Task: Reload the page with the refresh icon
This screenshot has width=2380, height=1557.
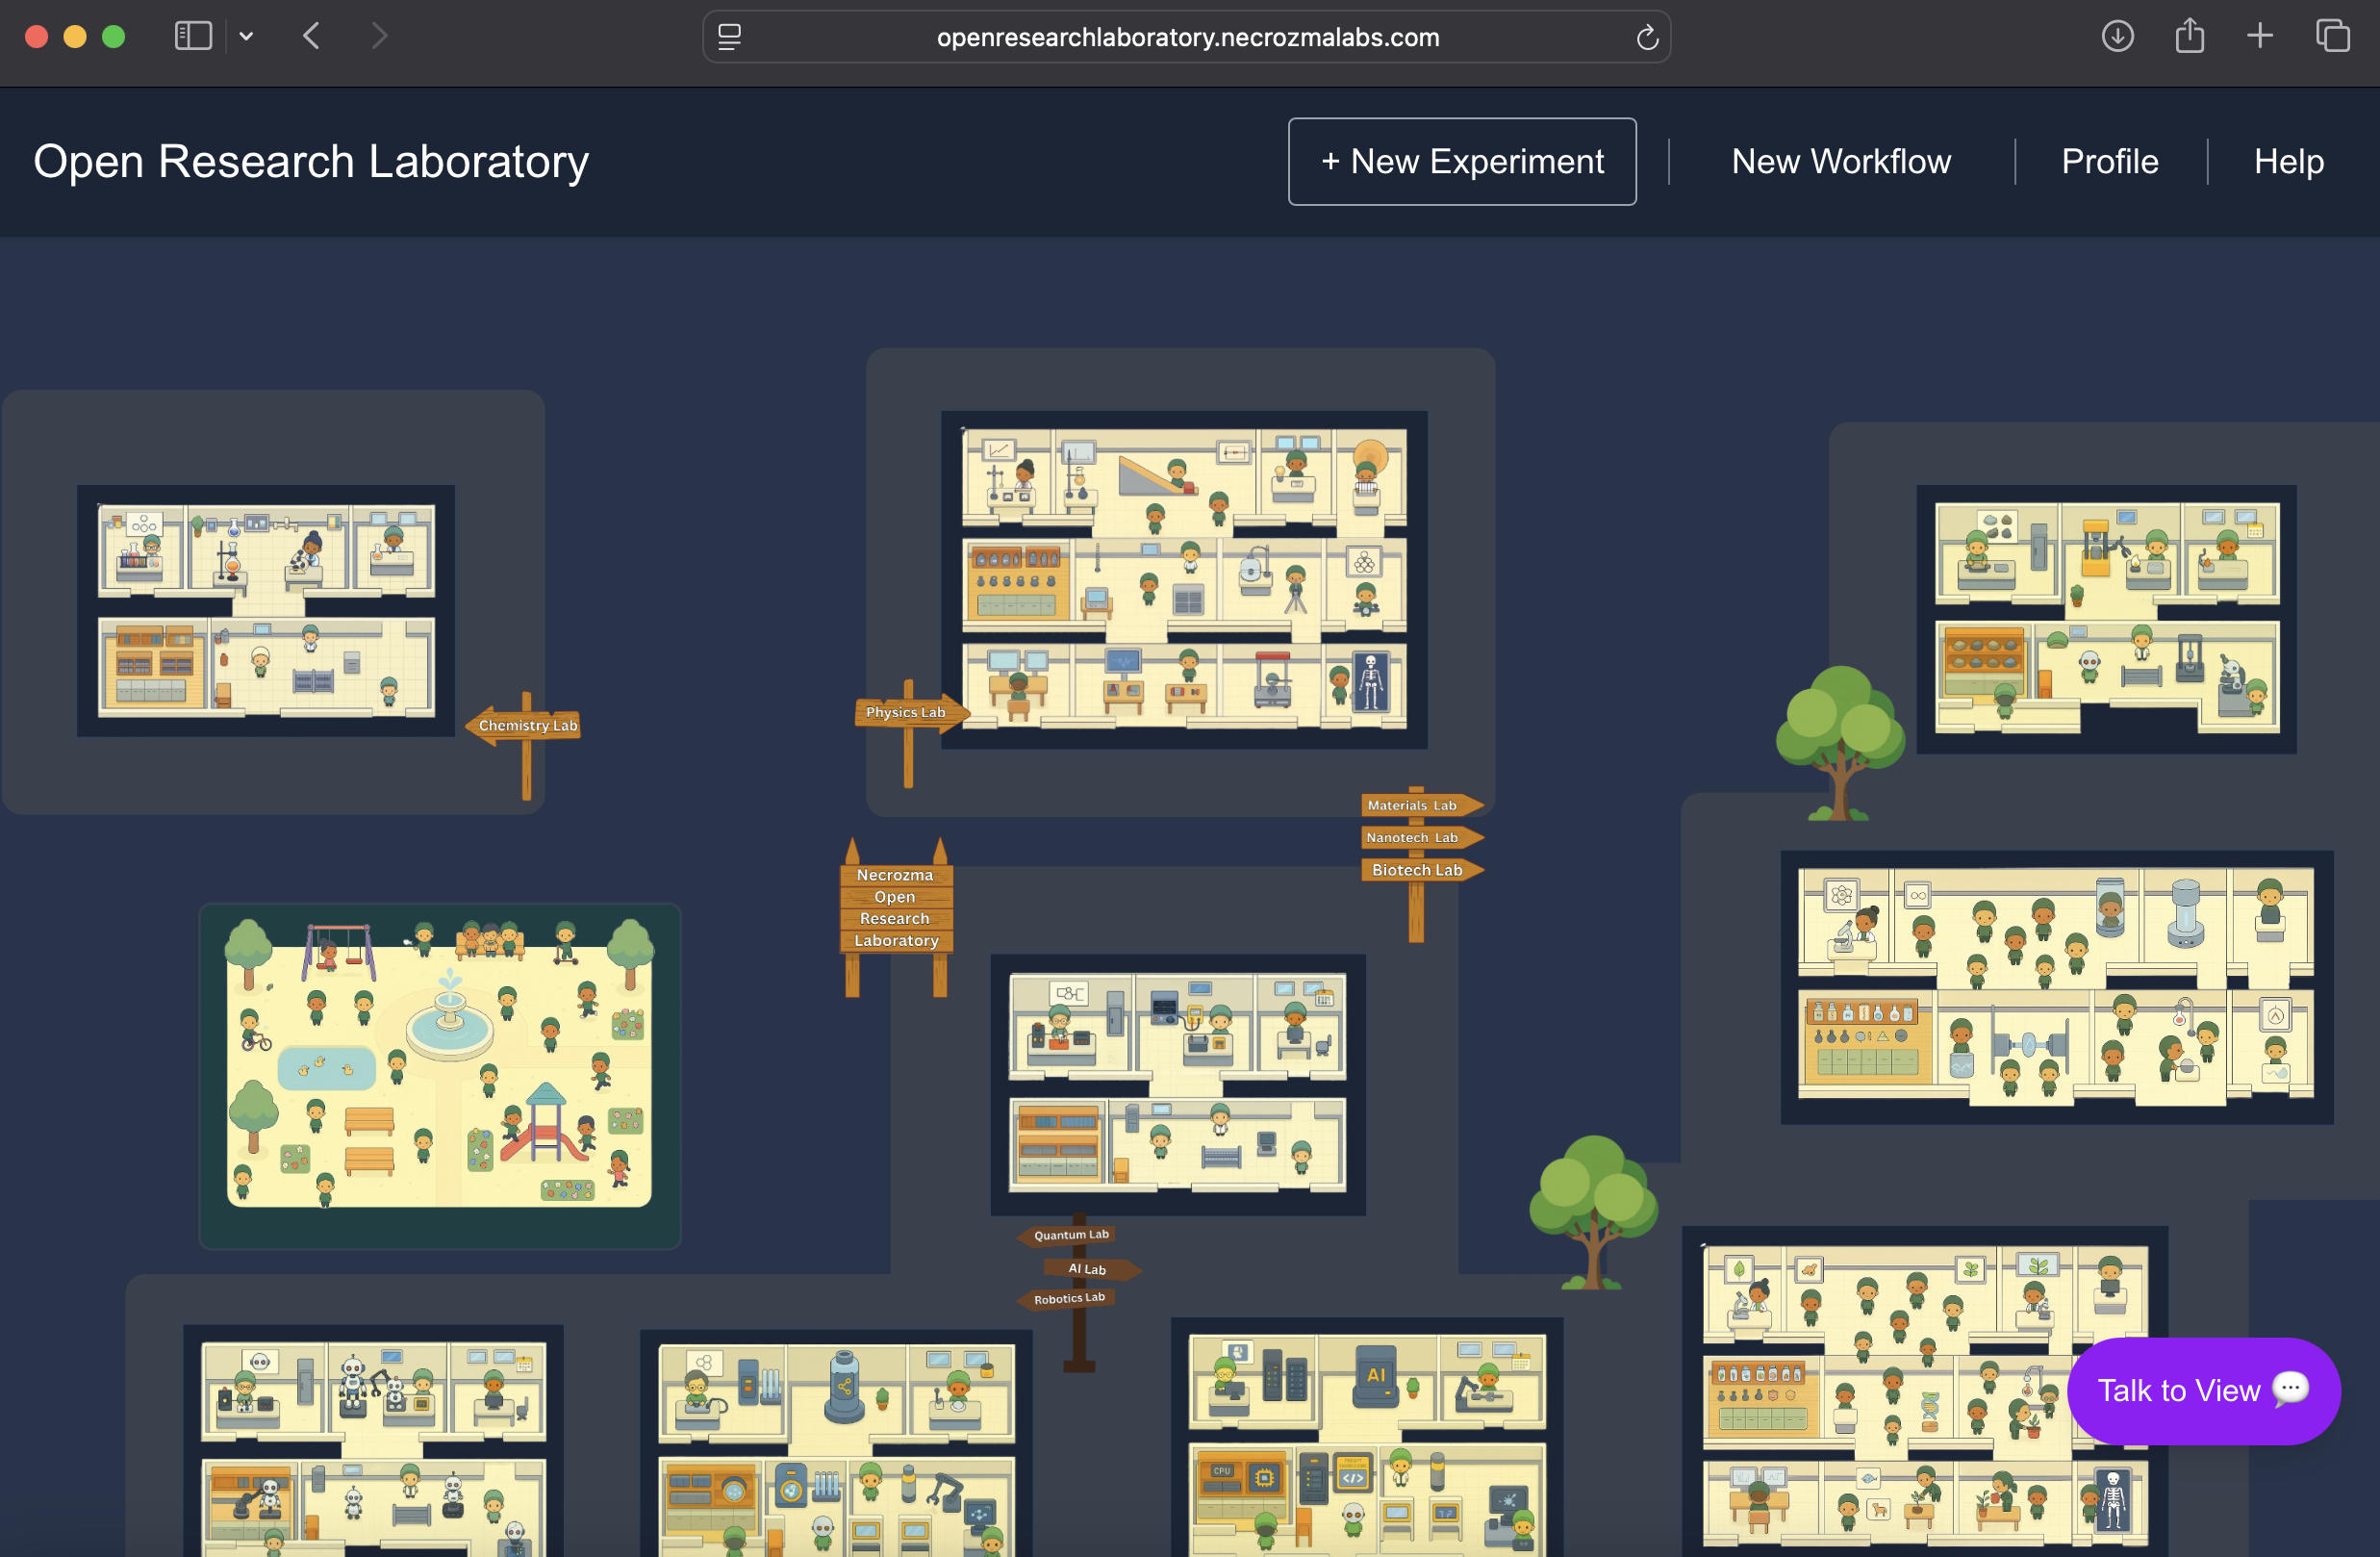Action: 1647,37
